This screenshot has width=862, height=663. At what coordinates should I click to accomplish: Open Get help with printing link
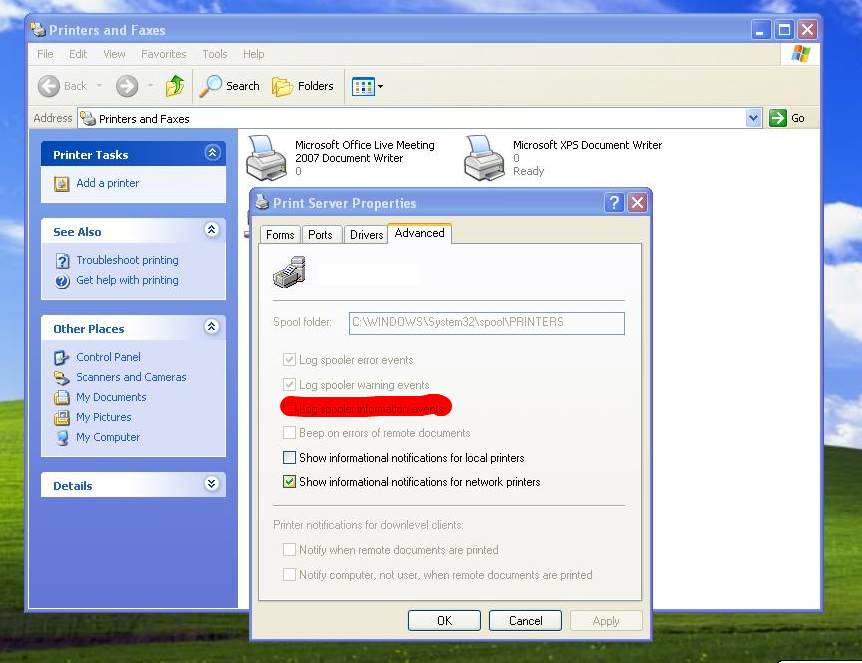[x=127, y=280]
